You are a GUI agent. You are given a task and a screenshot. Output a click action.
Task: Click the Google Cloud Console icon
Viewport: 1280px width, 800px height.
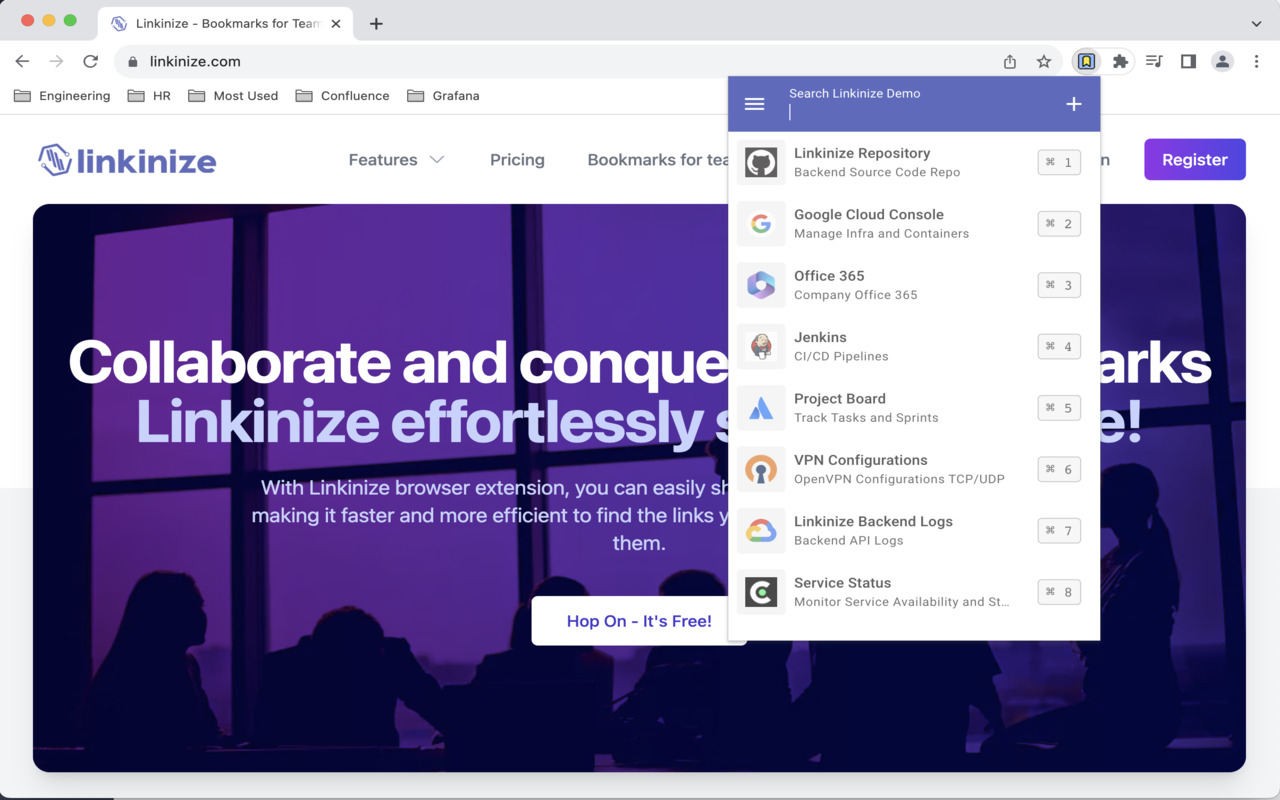(761, 224)
